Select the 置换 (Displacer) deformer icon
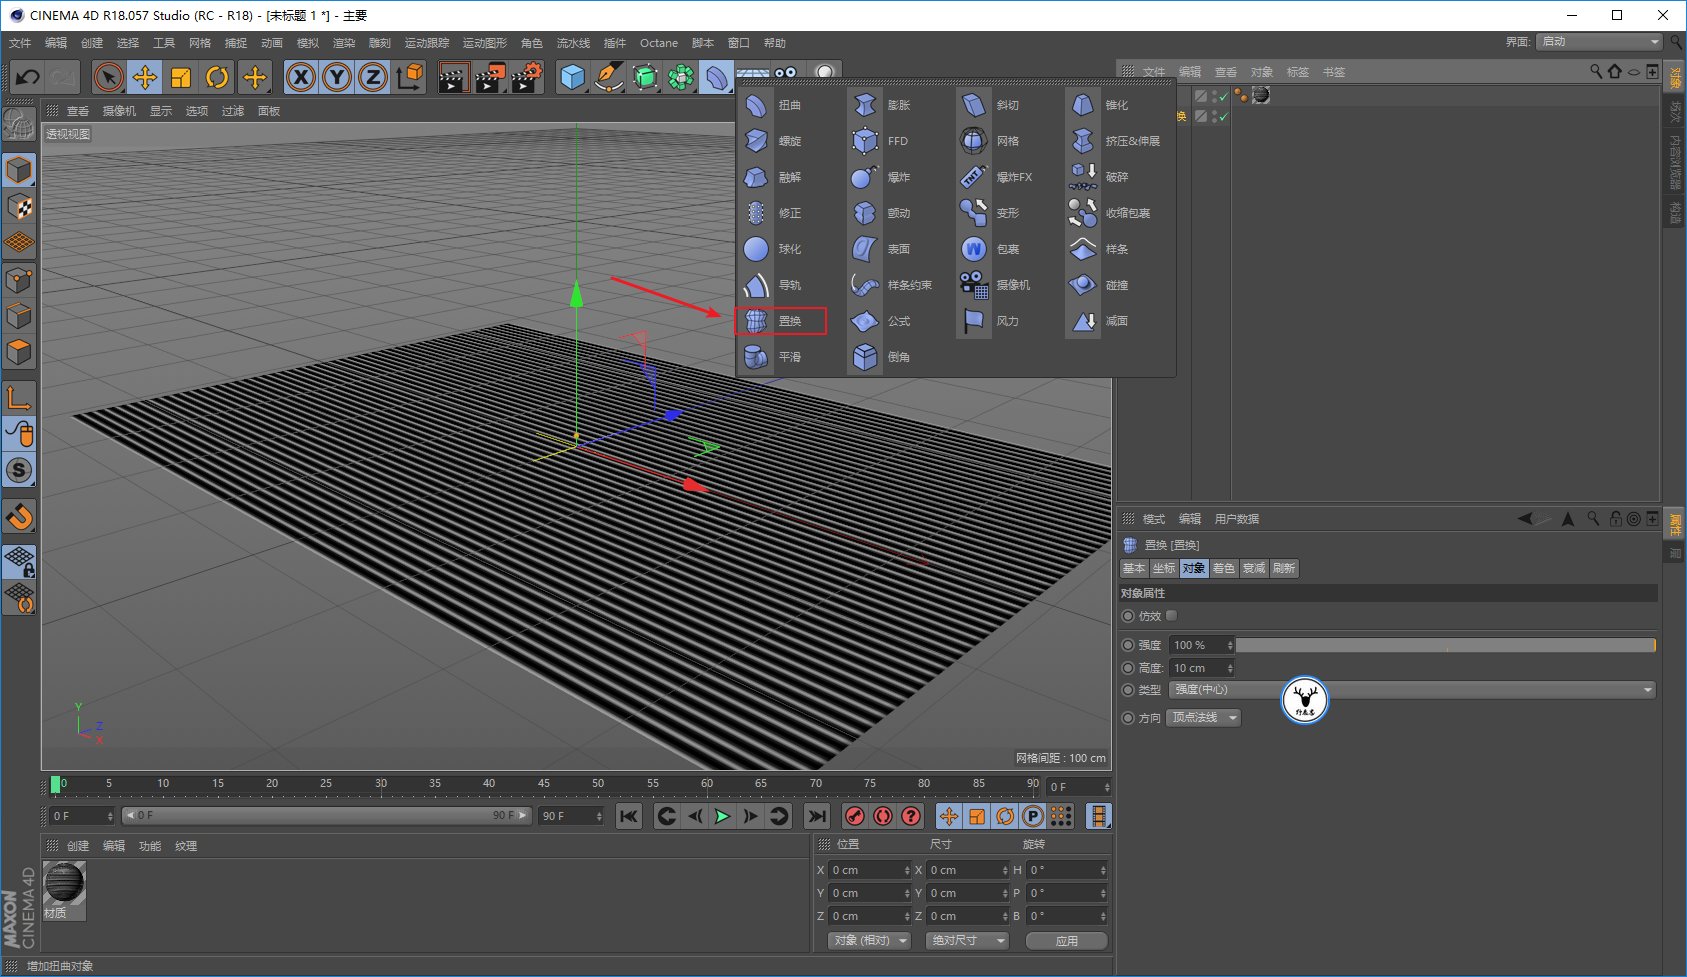Viewport: 1687px width, 977px height. click(x=757, y=321)
